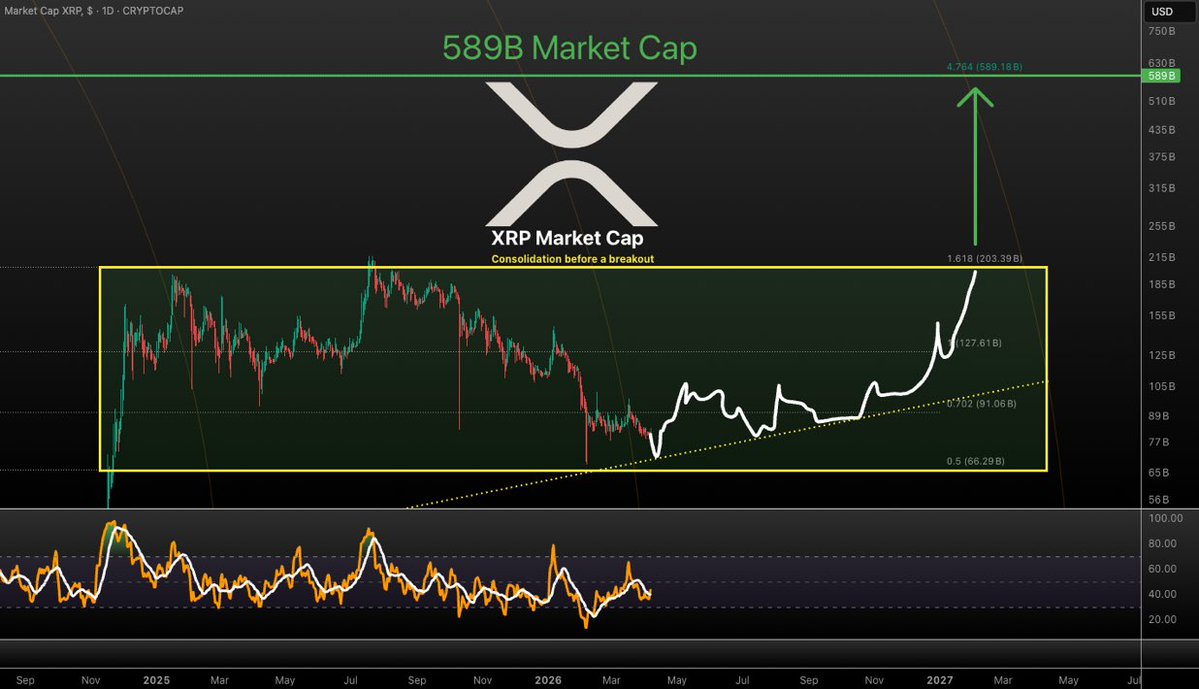Click the 105B price axis label
The width and height of the screenshot is (1199, 689).
tap(1162, 387)
